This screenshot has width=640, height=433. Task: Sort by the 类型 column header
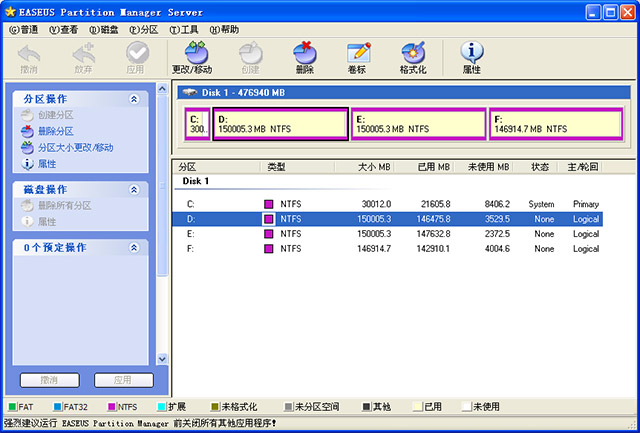[298, 167]
